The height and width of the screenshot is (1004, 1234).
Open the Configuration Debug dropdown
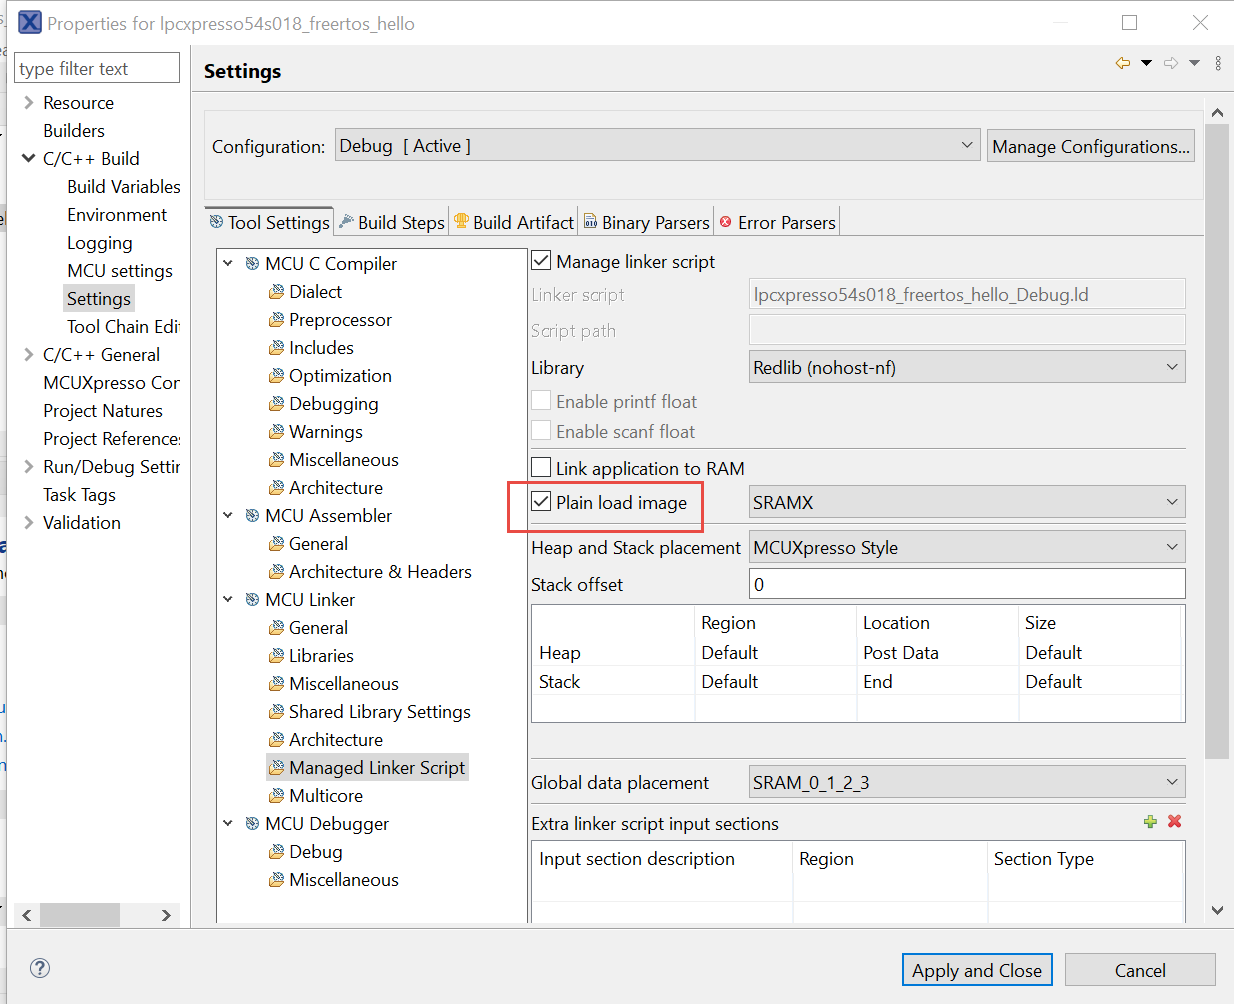click(657, 146)
